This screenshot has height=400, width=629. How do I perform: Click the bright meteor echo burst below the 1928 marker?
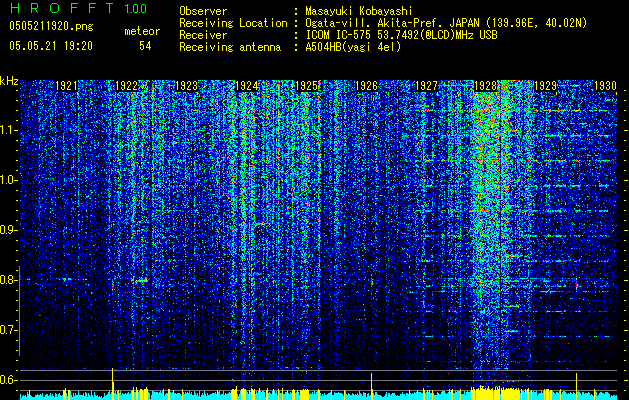(x=491, y=225)
